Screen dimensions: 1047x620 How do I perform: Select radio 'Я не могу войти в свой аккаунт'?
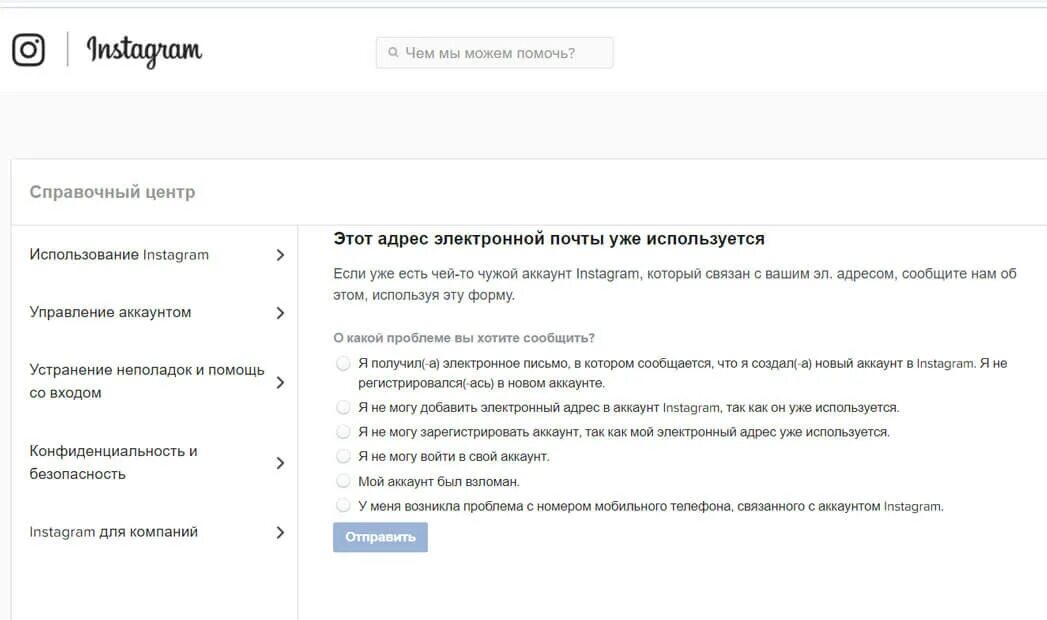343,456
